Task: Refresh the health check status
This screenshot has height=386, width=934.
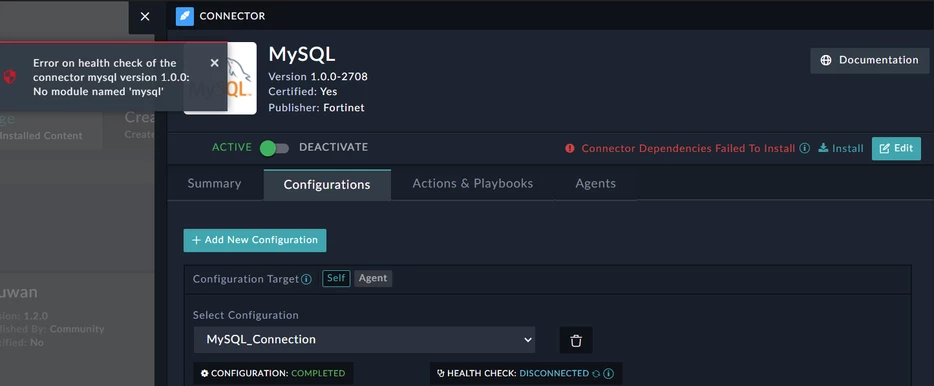Action: pos(596,373)
